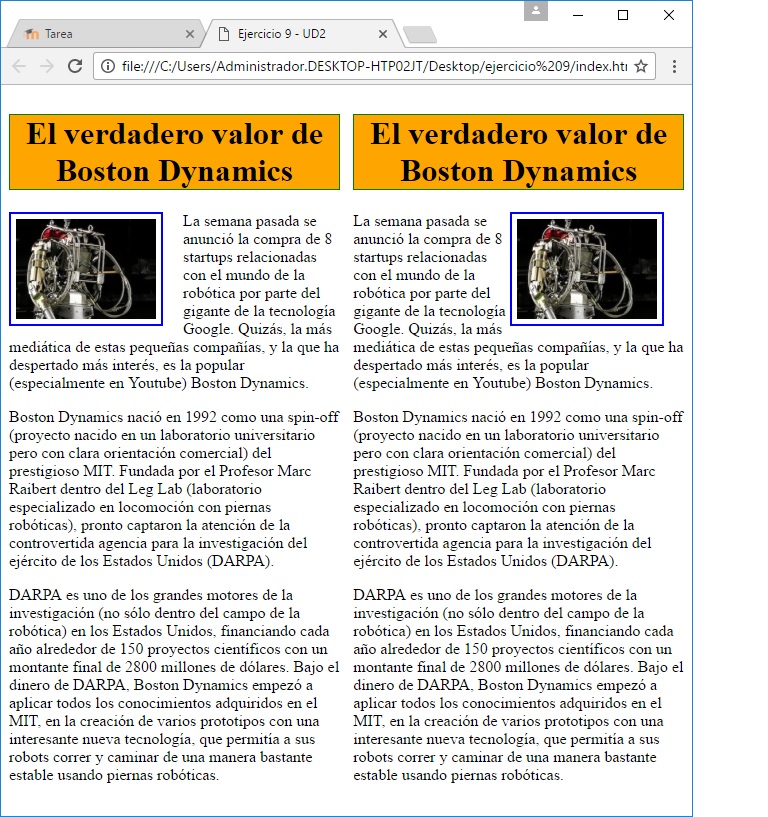Open the Chrome user profile button

536,10
